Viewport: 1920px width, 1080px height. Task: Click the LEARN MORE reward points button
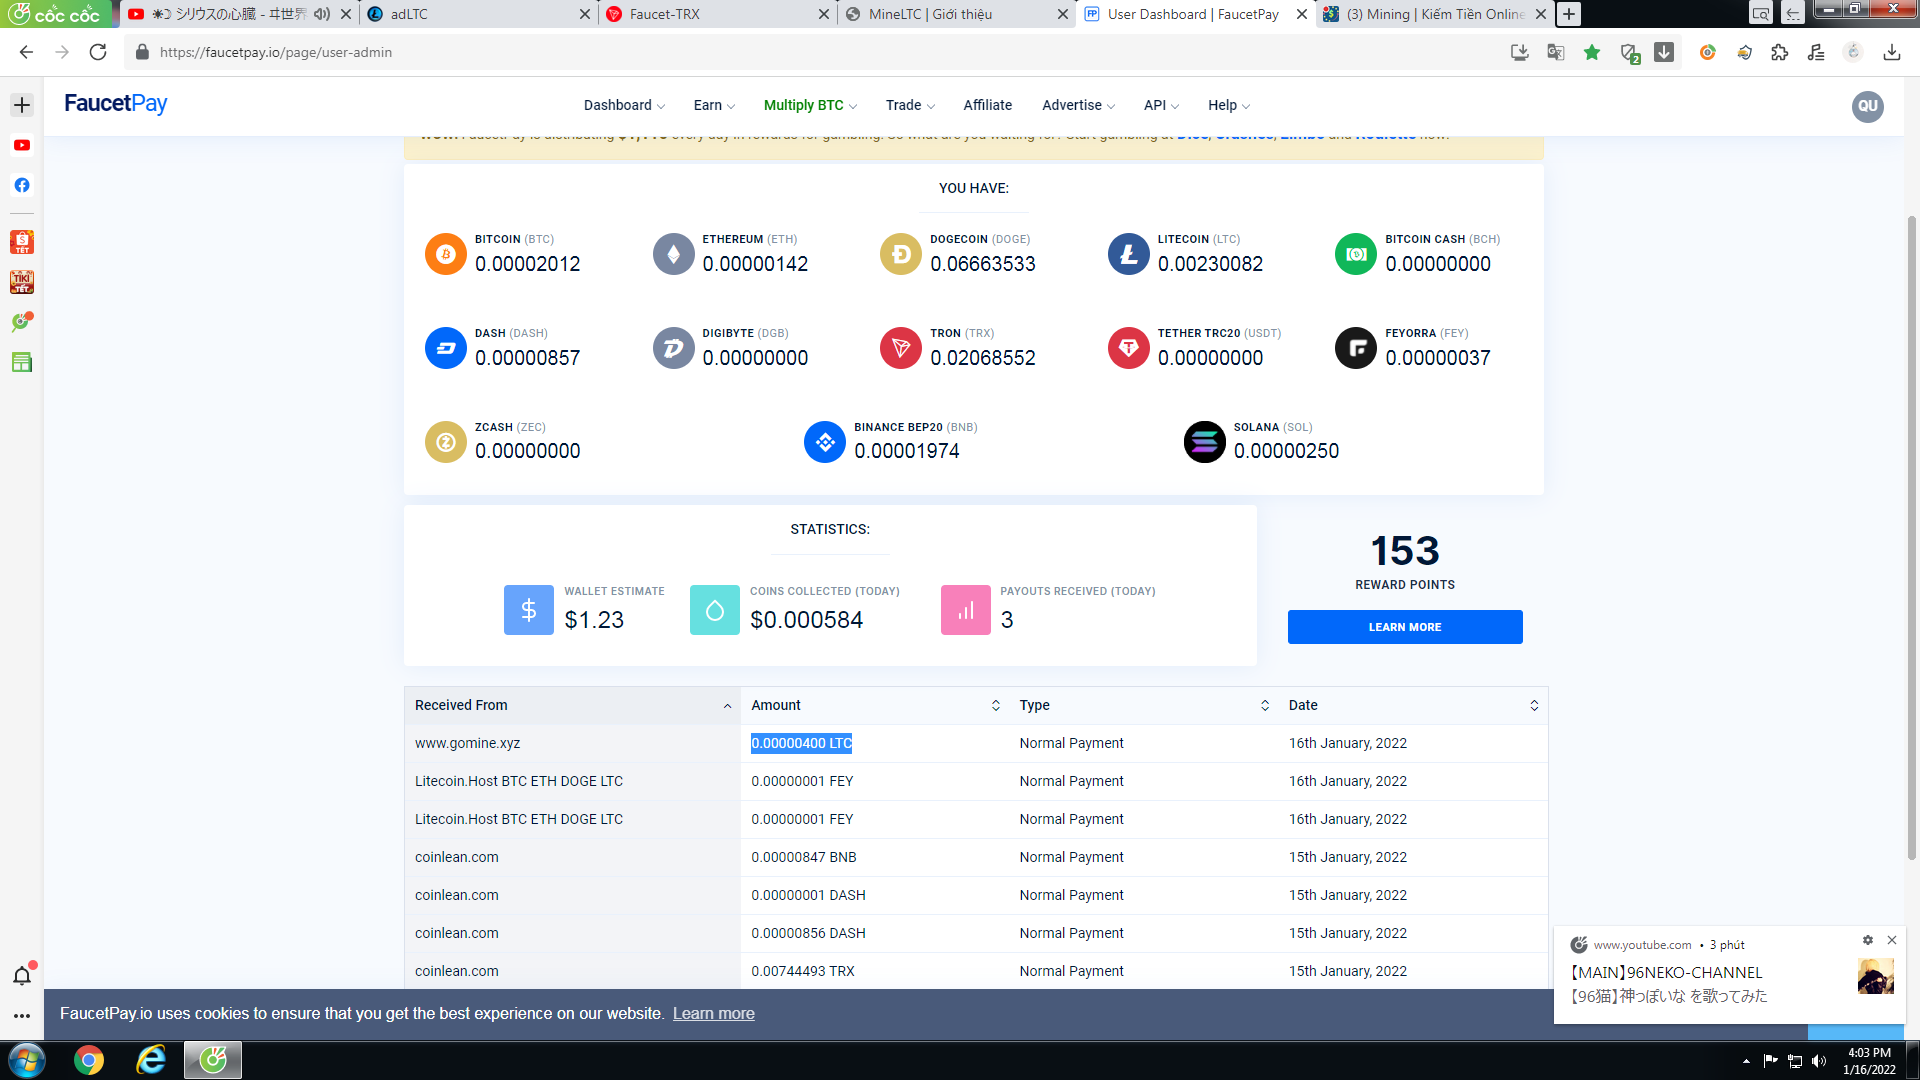click(1404, 627)
